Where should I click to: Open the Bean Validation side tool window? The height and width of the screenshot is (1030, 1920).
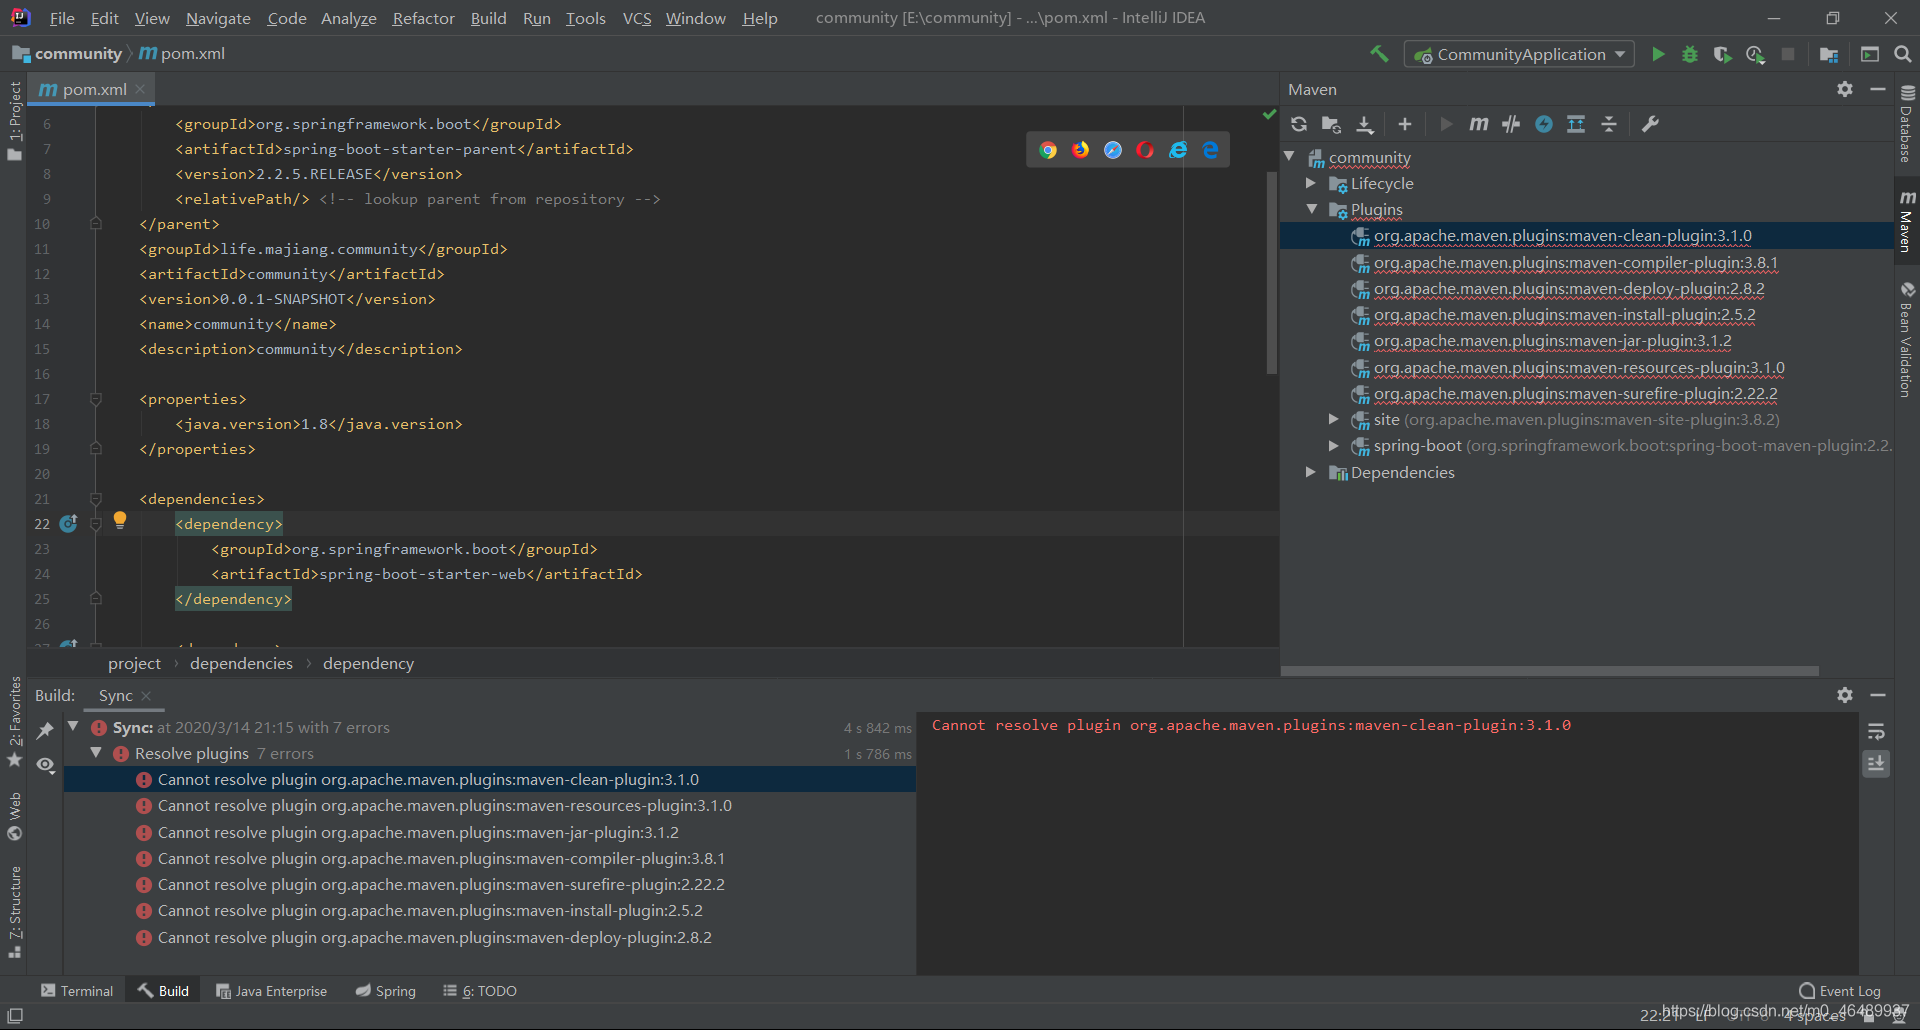pos(1907,338)
